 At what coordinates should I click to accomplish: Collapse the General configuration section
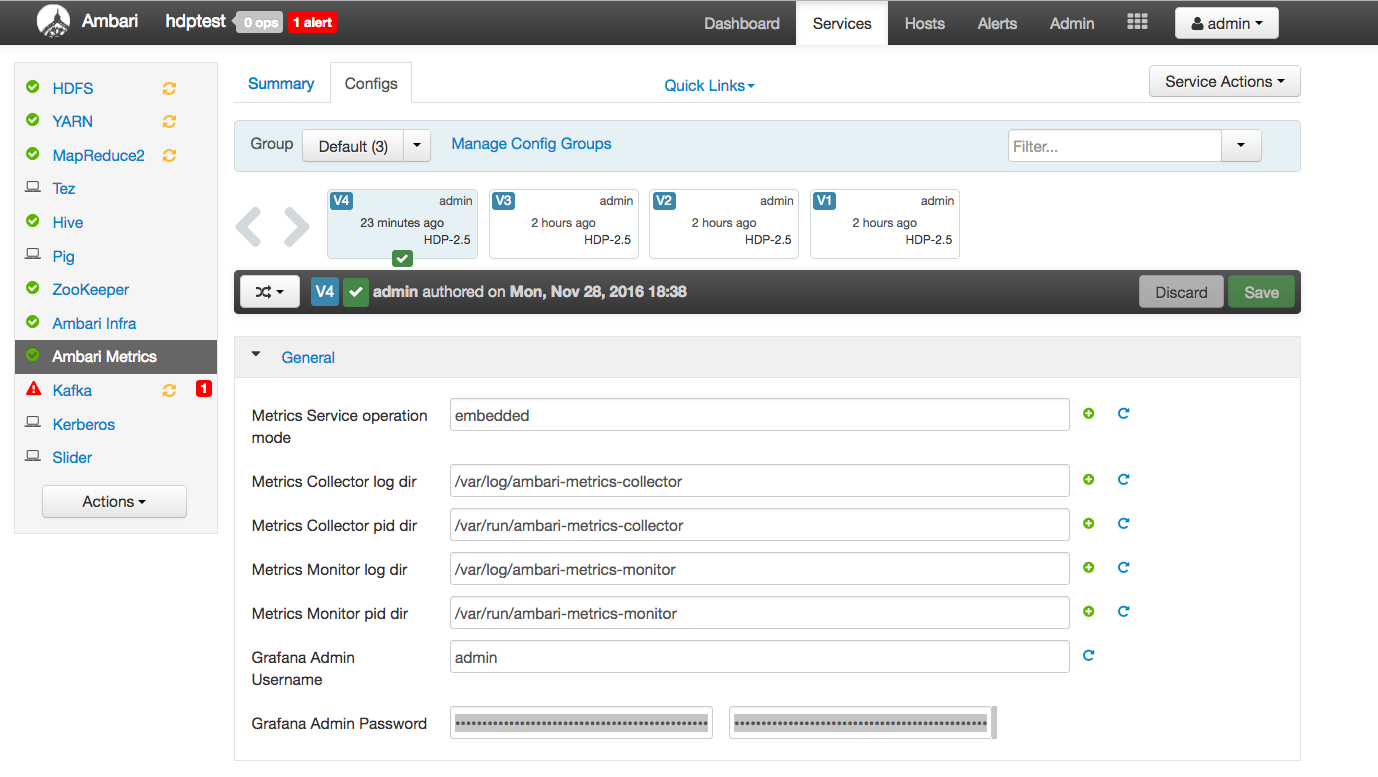(256, 355)
